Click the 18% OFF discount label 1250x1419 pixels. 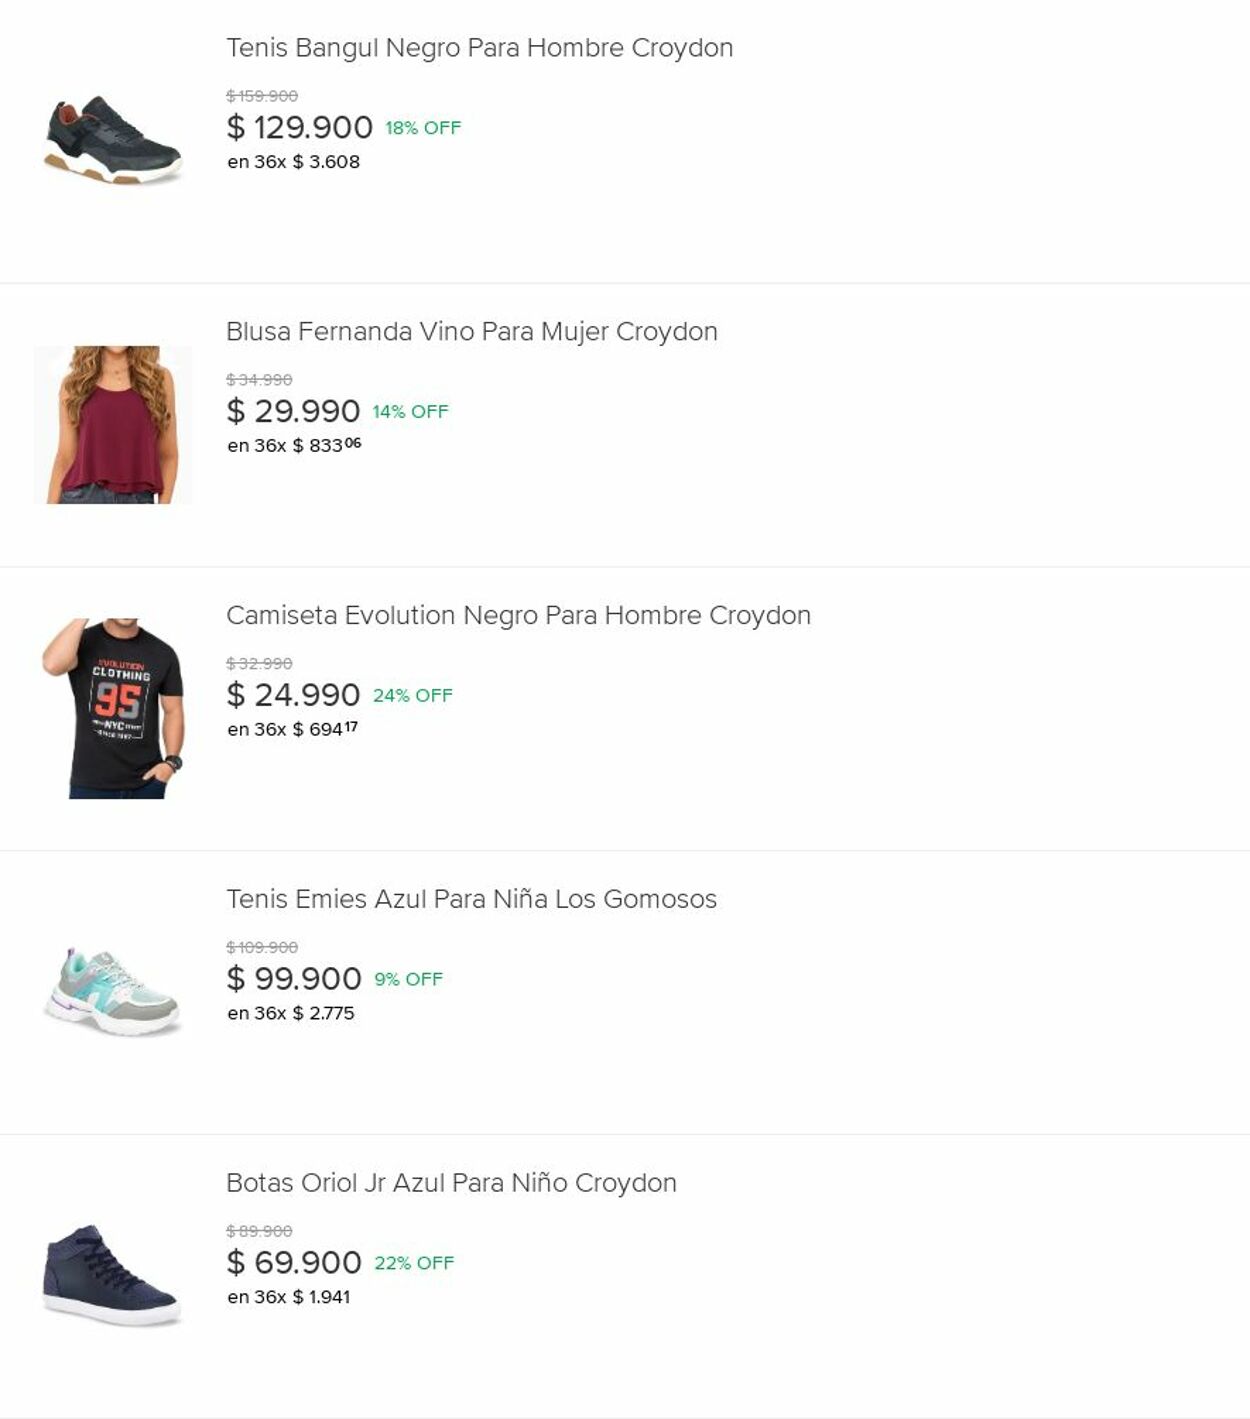click(x=423, y=128)
